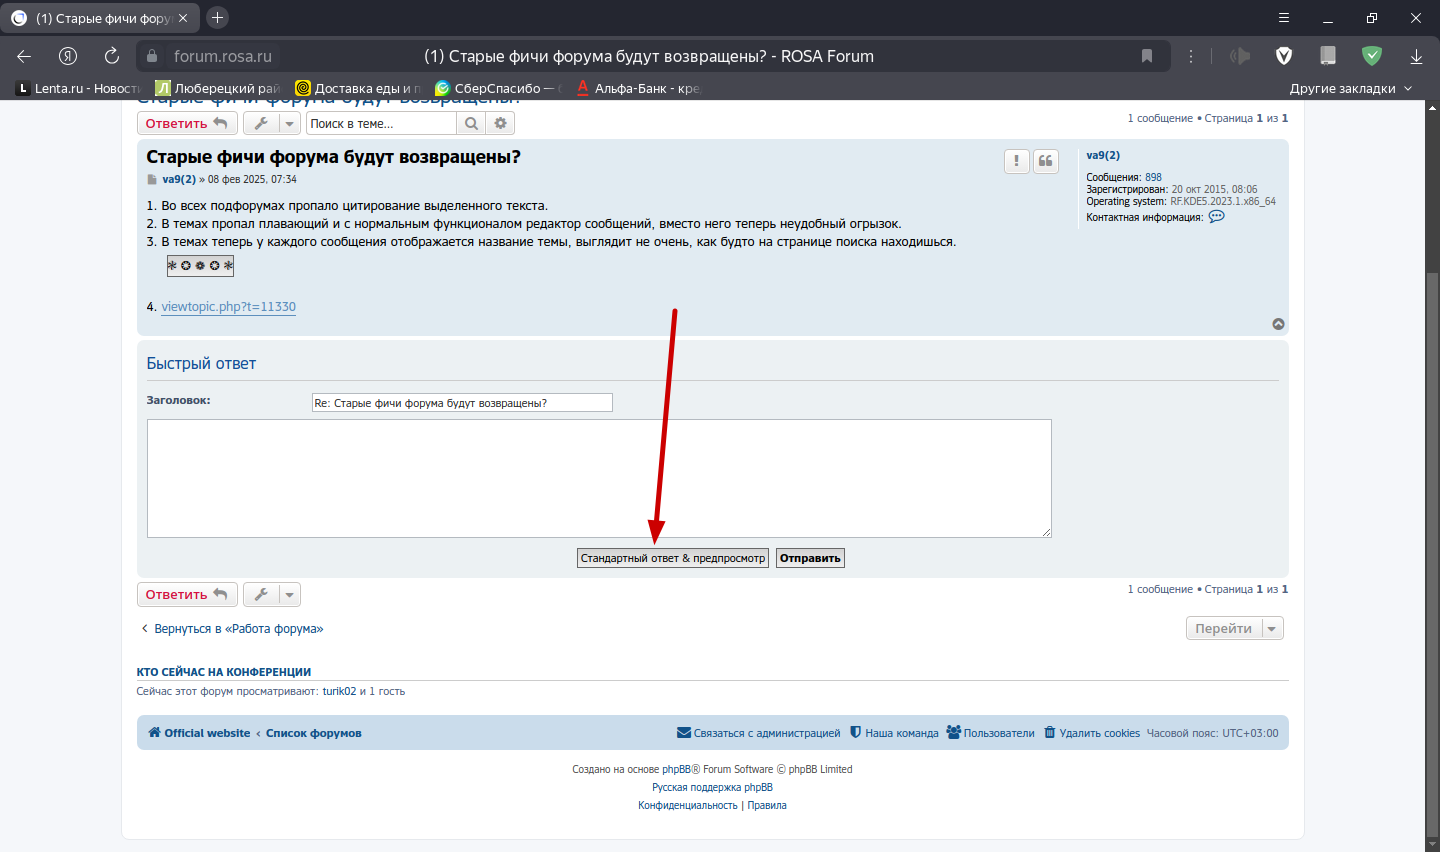Image resolution: width=1440 pixels, height=852 pixels.
Task: Click the magnifier button beside topic search
Action: pyautogui.click(x=471, y=123)
